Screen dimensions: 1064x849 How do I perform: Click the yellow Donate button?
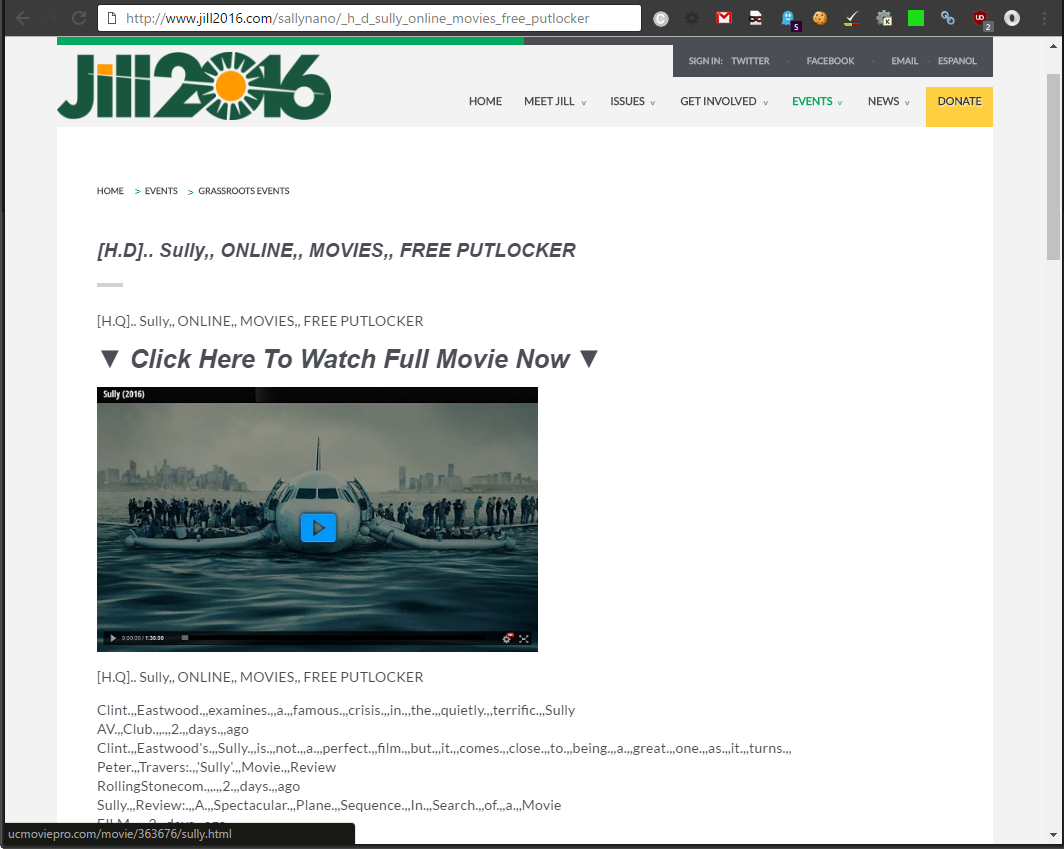tap(959, 107)
